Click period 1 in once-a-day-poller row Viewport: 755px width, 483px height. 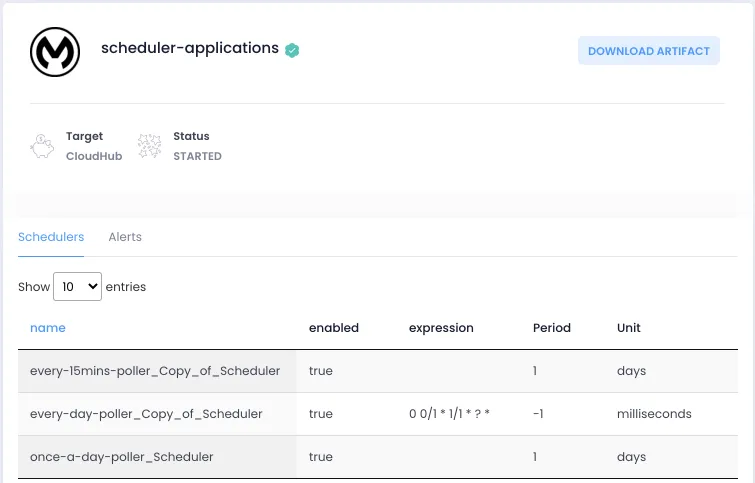(x=535, y=457)
